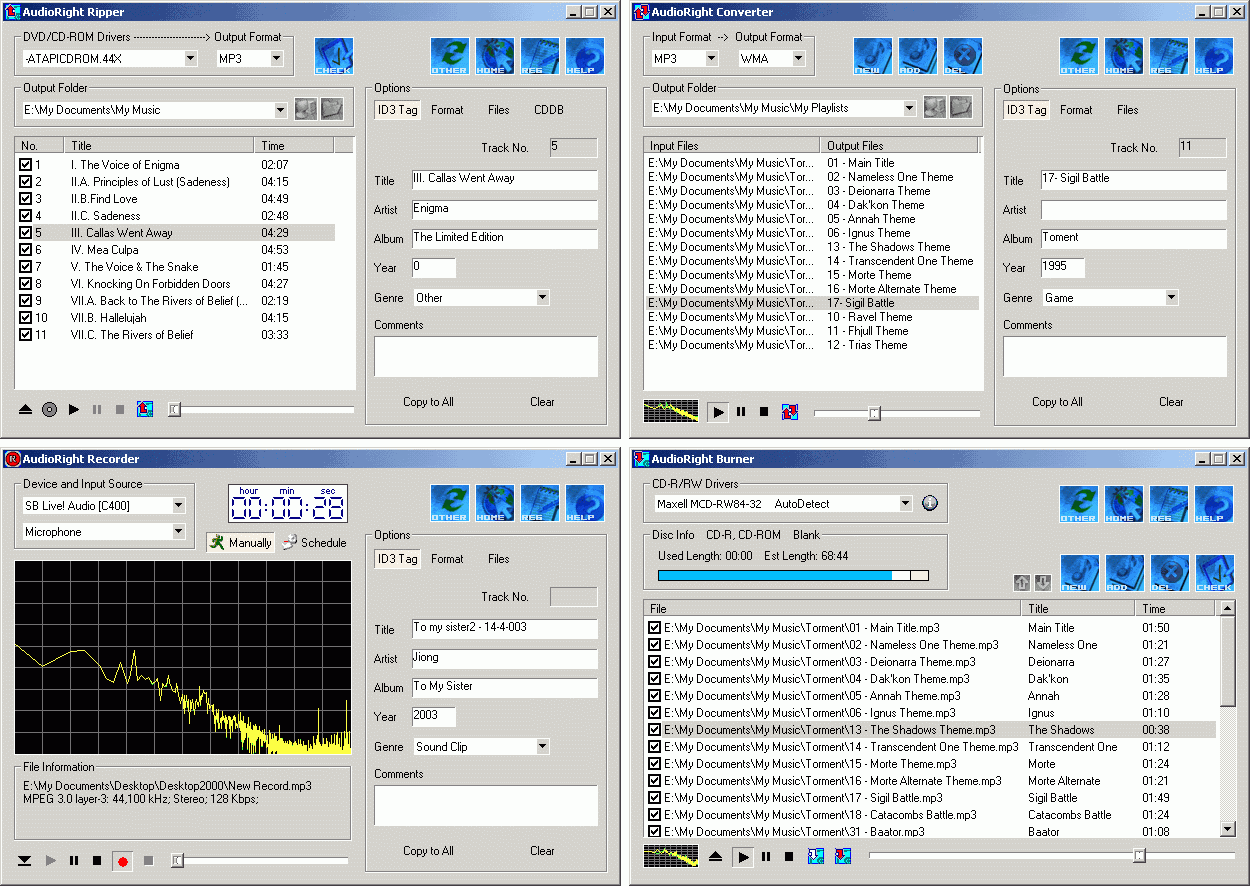Open the DVD/CD-ROM Drivers dropdown in Ripper

(x=191, y=59)
